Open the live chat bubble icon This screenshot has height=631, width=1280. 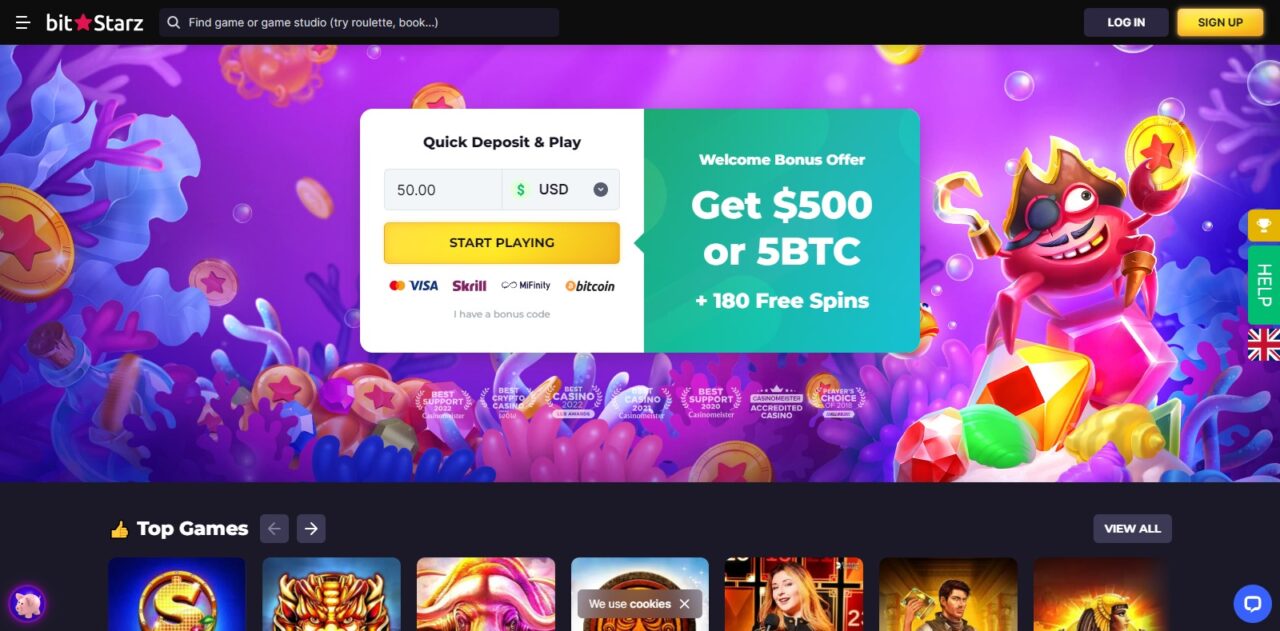coord(1252,603)
